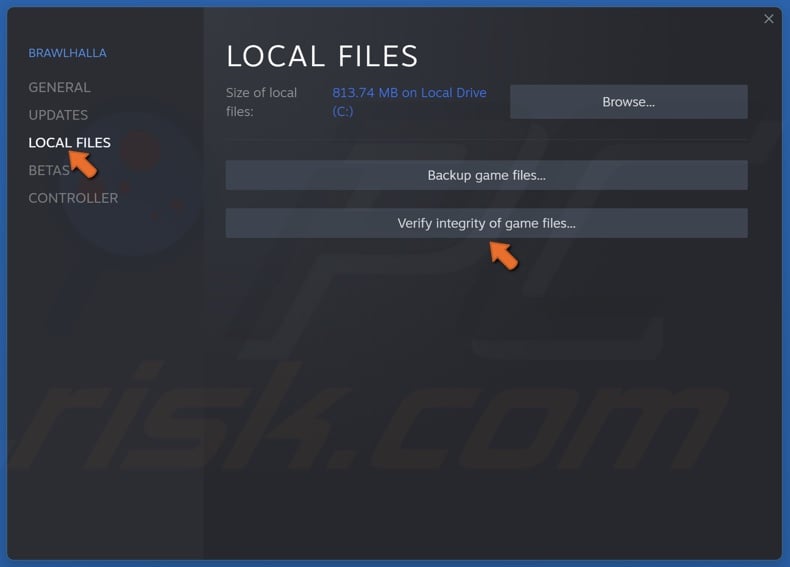
Task: Click the 813.74 MB on Local Drive text
Action: (x=409, y=102)
